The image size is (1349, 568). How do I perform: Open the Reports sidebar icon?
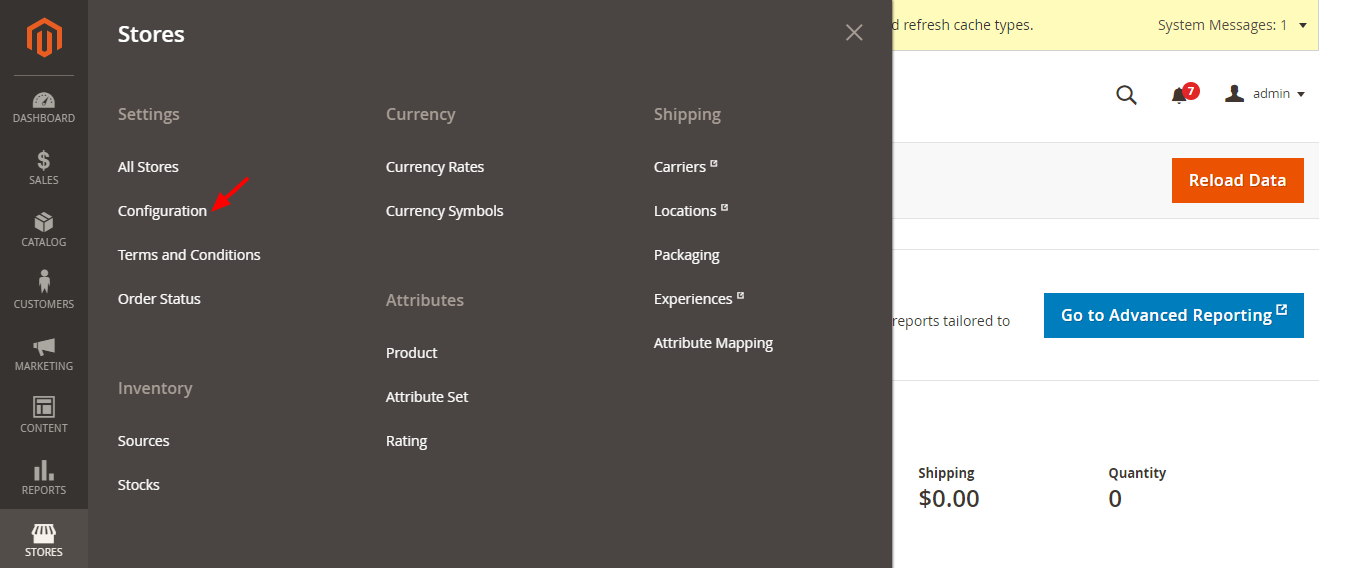[x=44, y=478]
